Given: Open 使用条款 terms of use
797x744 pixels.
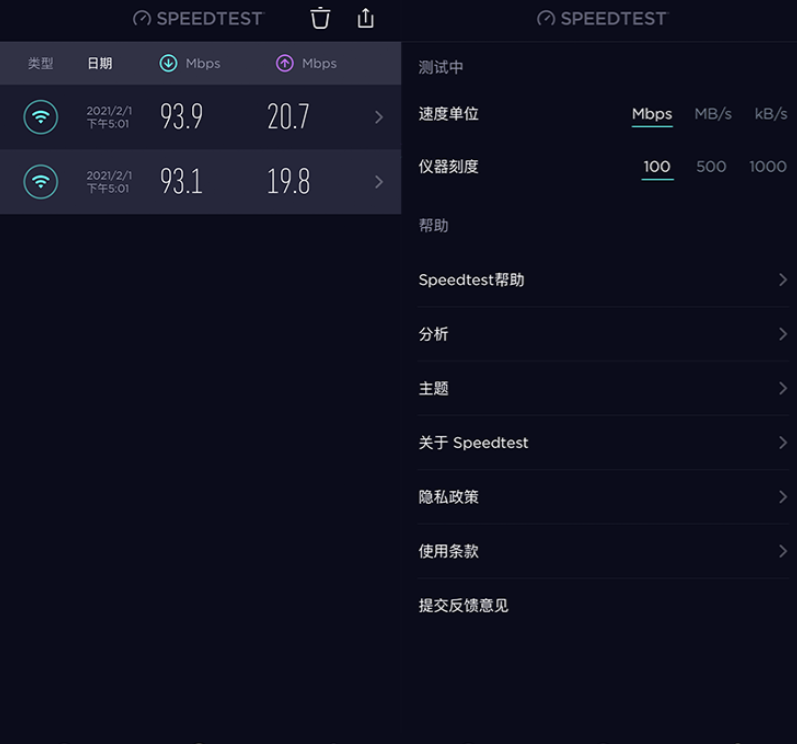Looking at the screenshot, I should coord(603,551).
